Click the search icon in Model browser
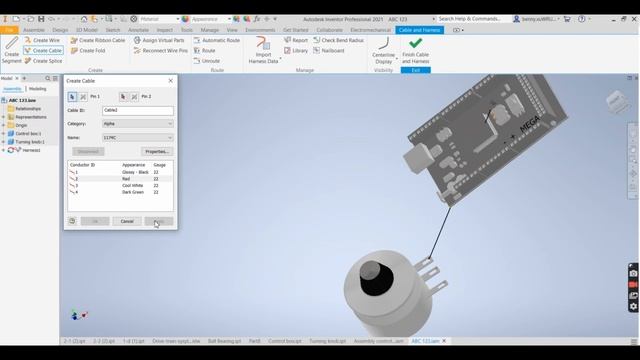Screen dimensions: 640x360 coord(48,78)
